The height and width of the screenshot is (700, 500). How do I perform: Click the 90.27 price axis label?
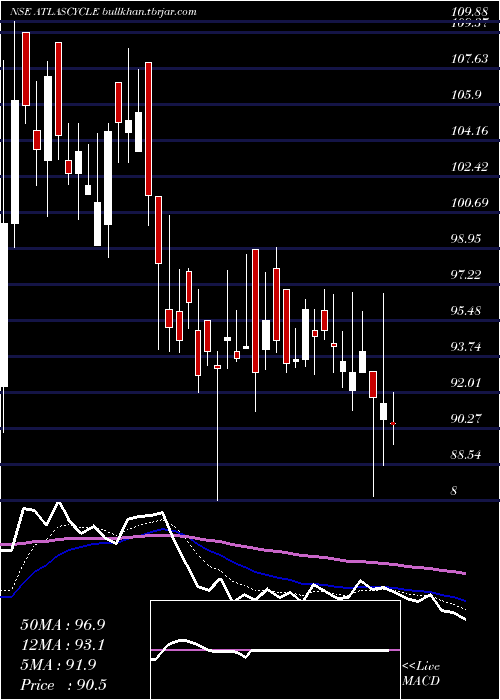466,419
